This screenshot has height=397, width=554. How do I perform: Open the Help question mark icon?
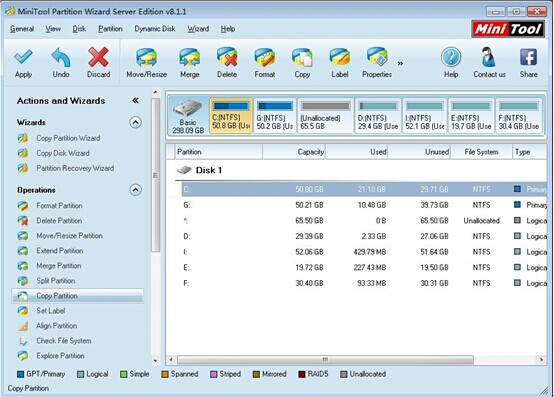pyautogui.click(x=451, y=57)
